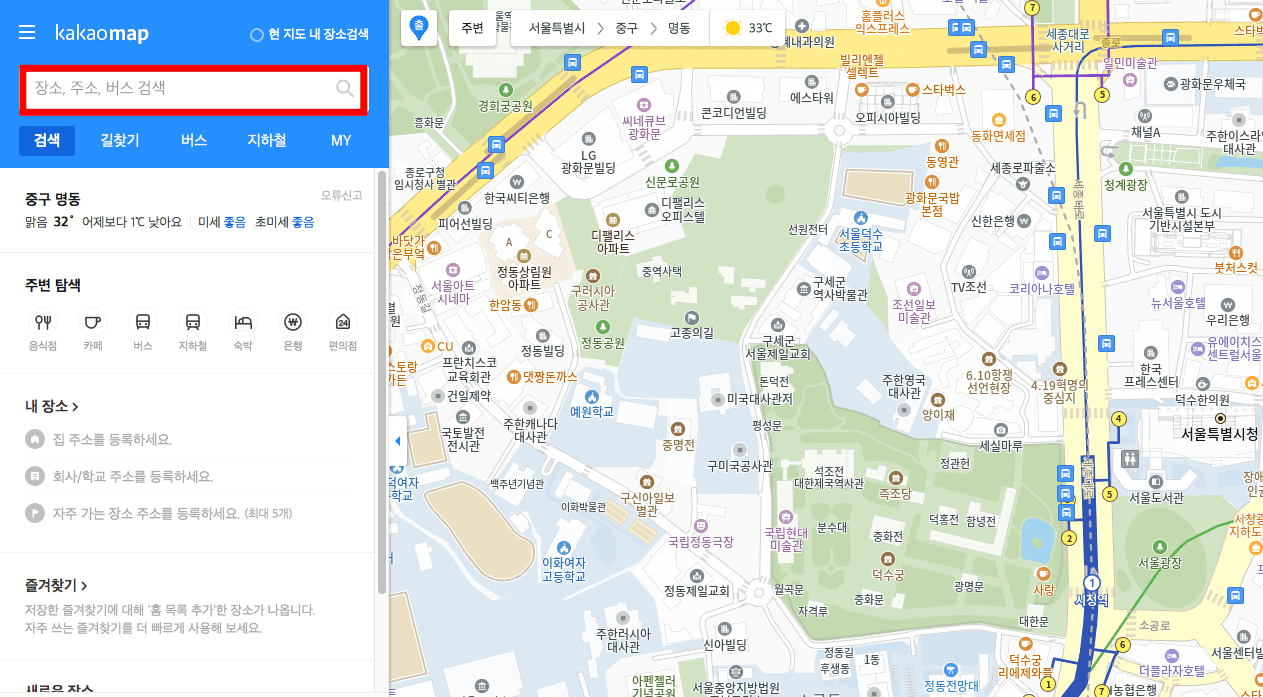Click 예원학교 school marker
The image size is (1263, 697).
(592, 396)
